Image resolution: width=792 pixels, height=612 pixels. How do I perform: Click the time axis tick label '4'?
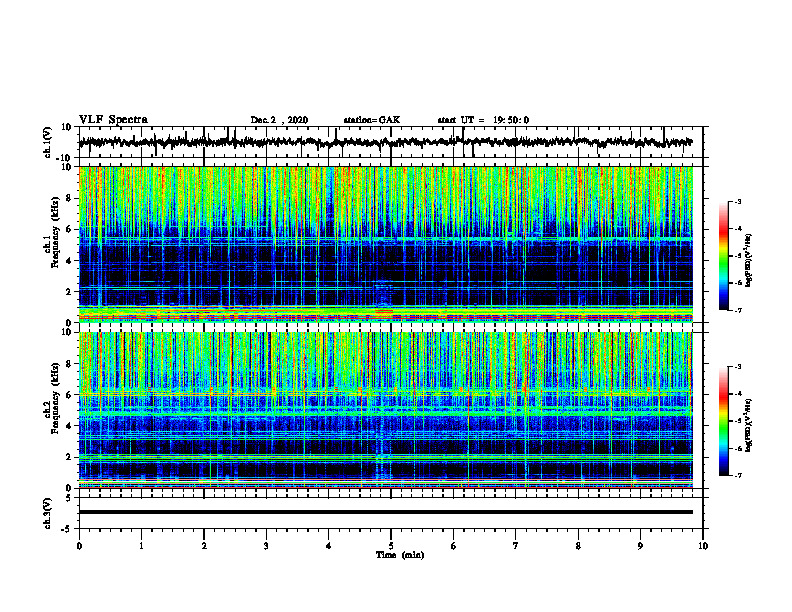pos(329,546)
